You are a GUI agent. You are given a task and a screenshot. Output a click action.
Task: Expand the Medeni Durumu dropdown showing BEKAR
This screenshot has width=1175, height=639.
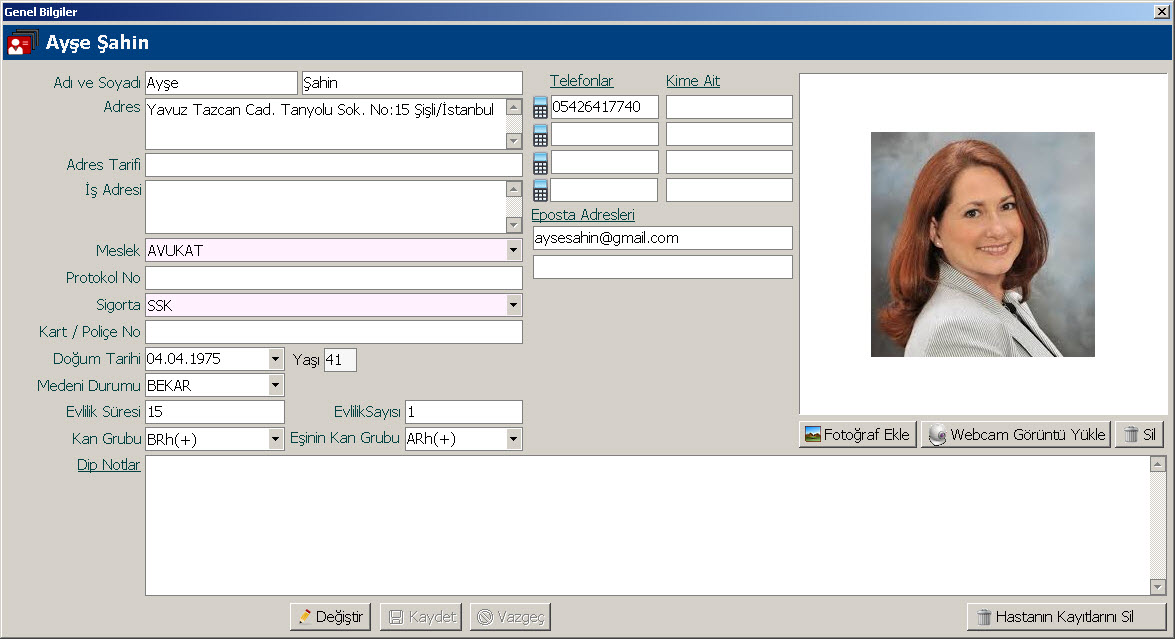coord(276,385)
